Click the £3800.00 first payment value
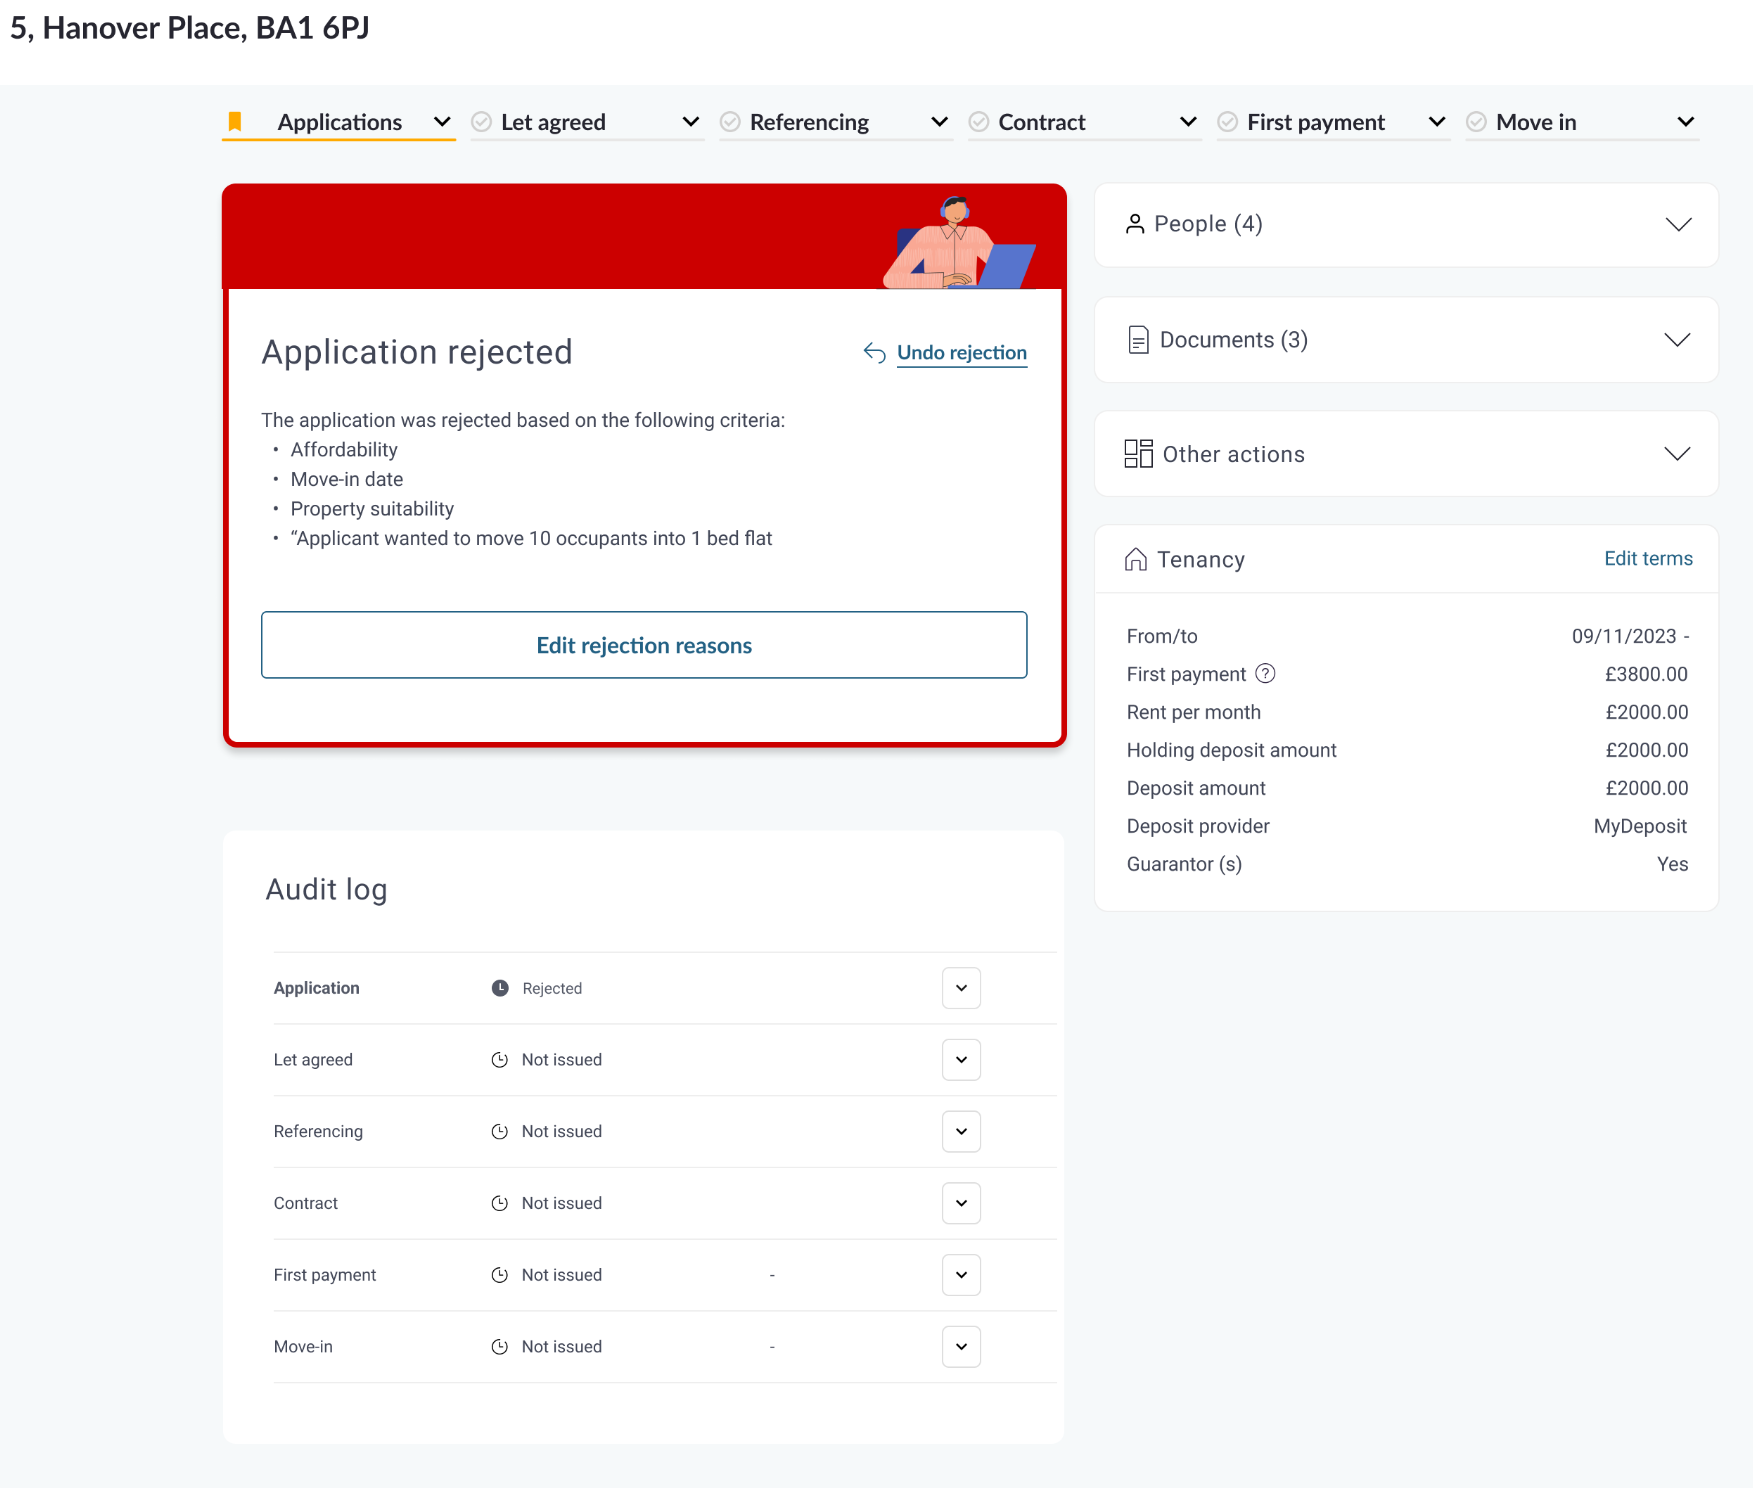The width and height of the screenshot is (1753, 1488). click(x=1646, y=674)
